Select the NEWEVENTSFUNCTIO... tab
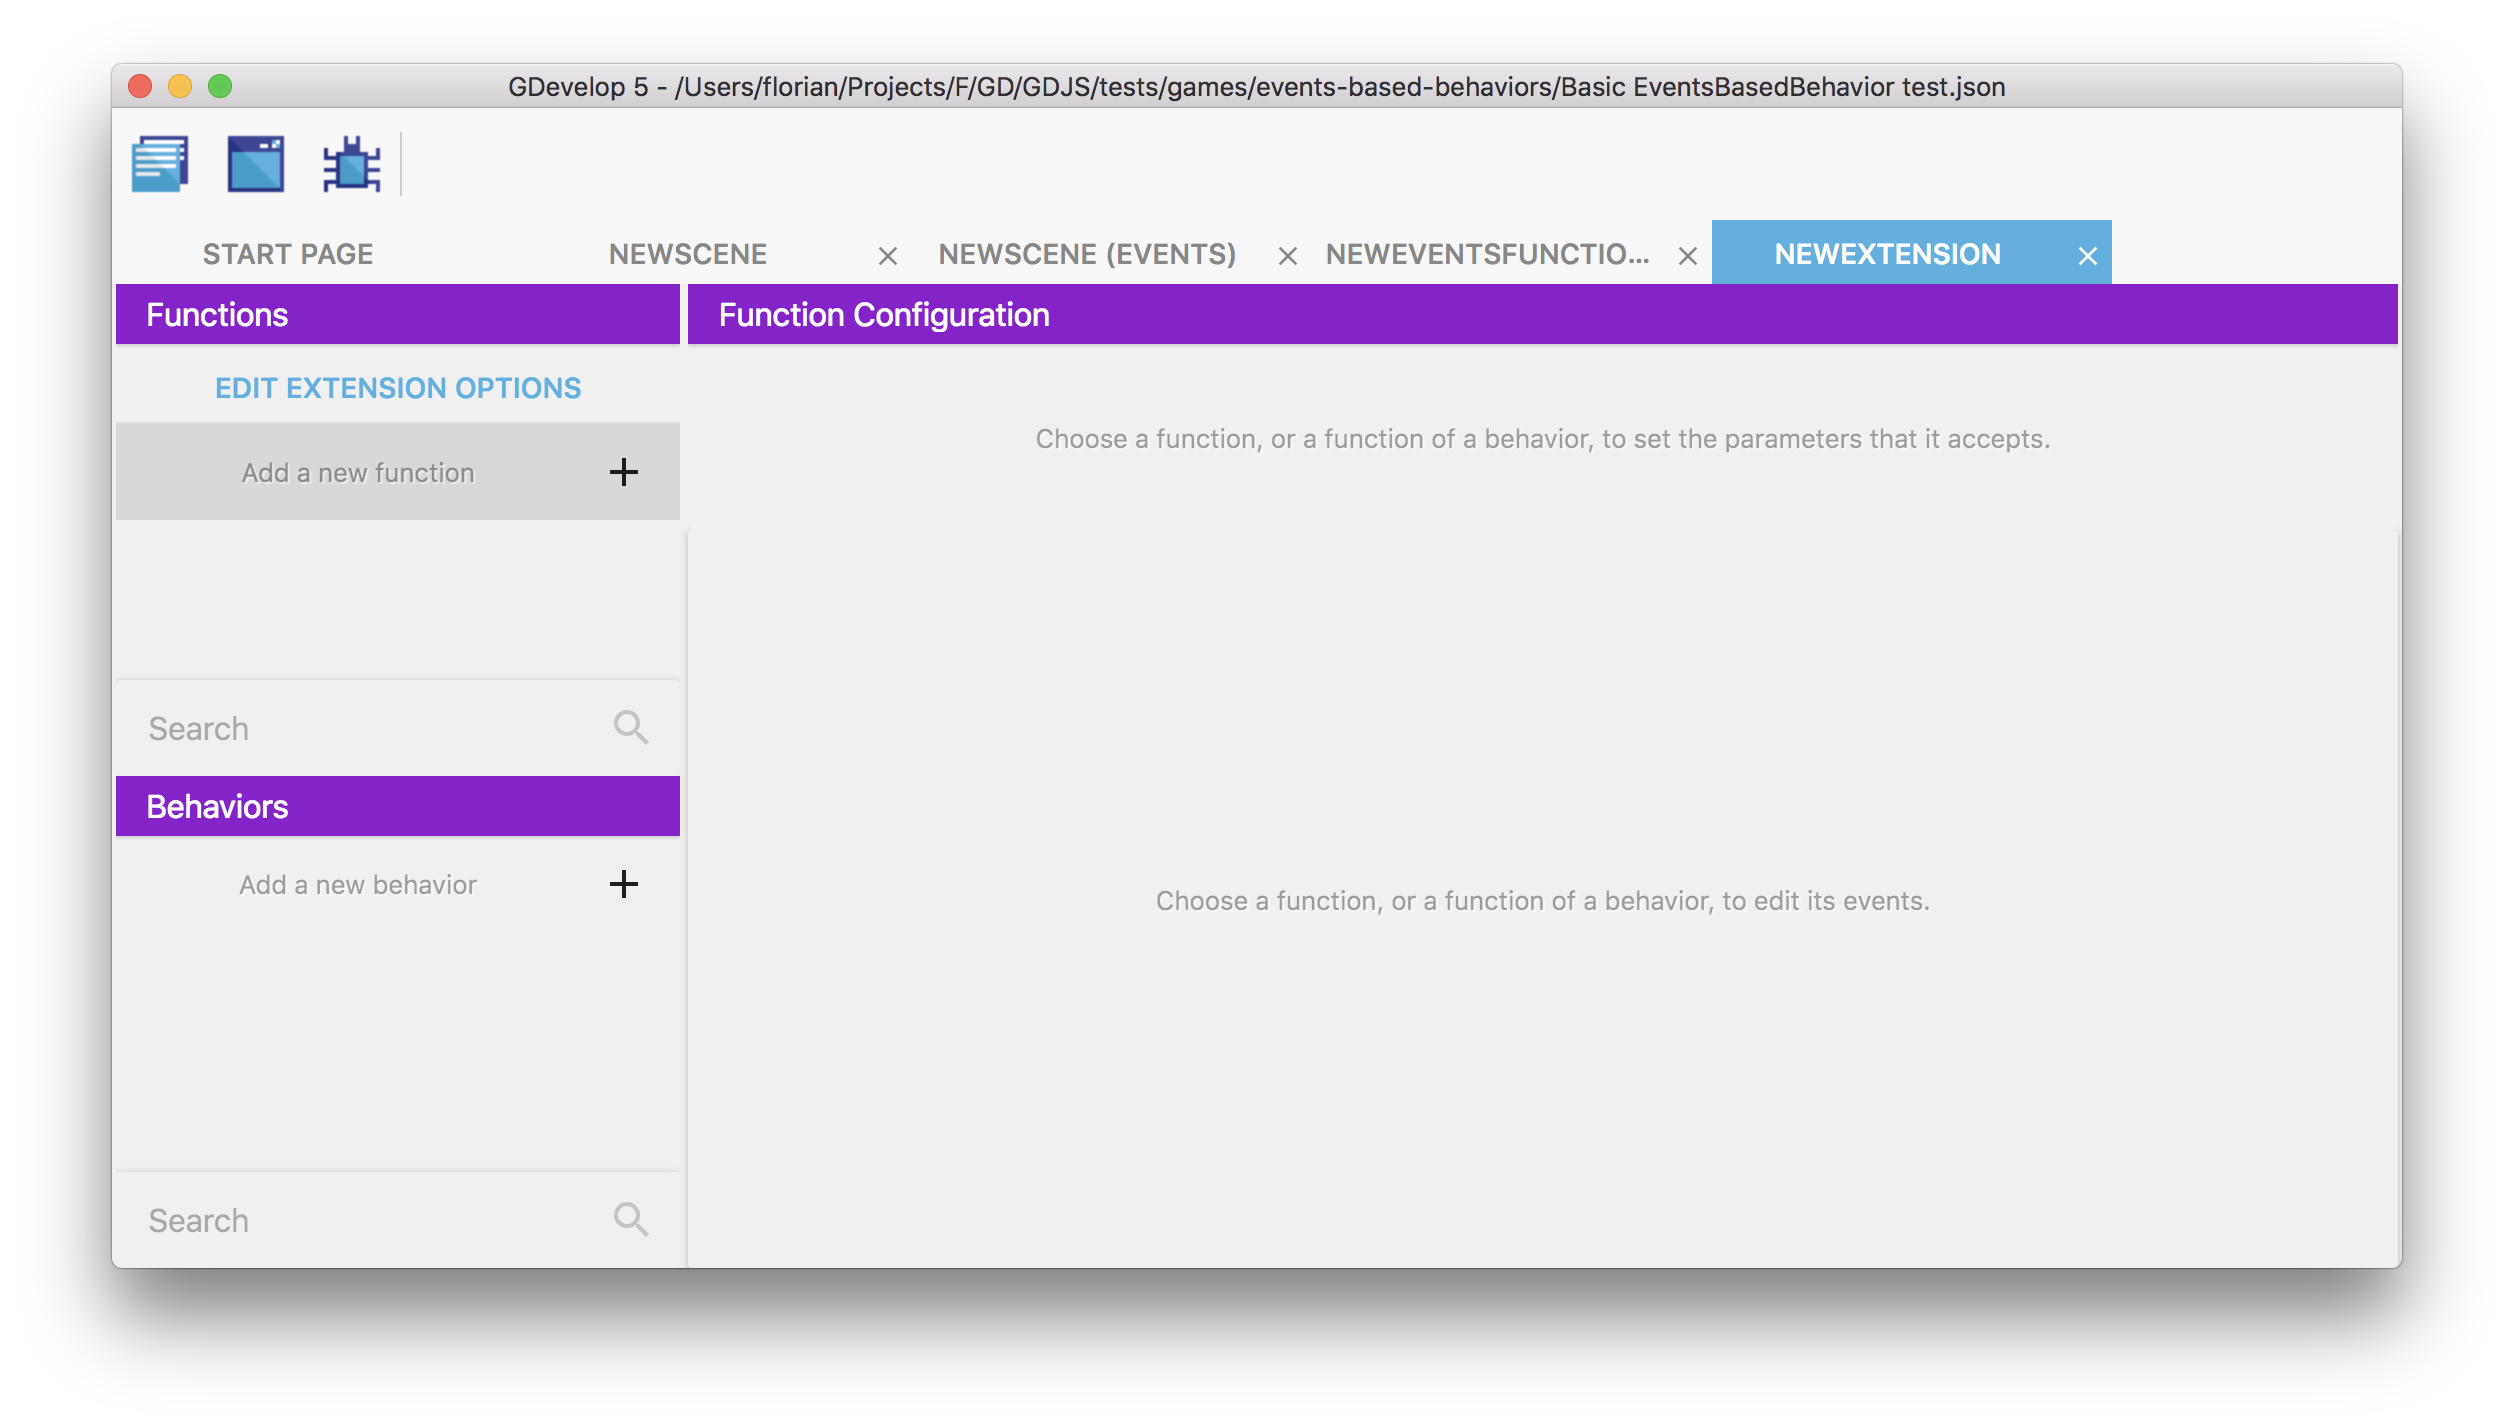2514x1428 pixels. point(1487,254)
